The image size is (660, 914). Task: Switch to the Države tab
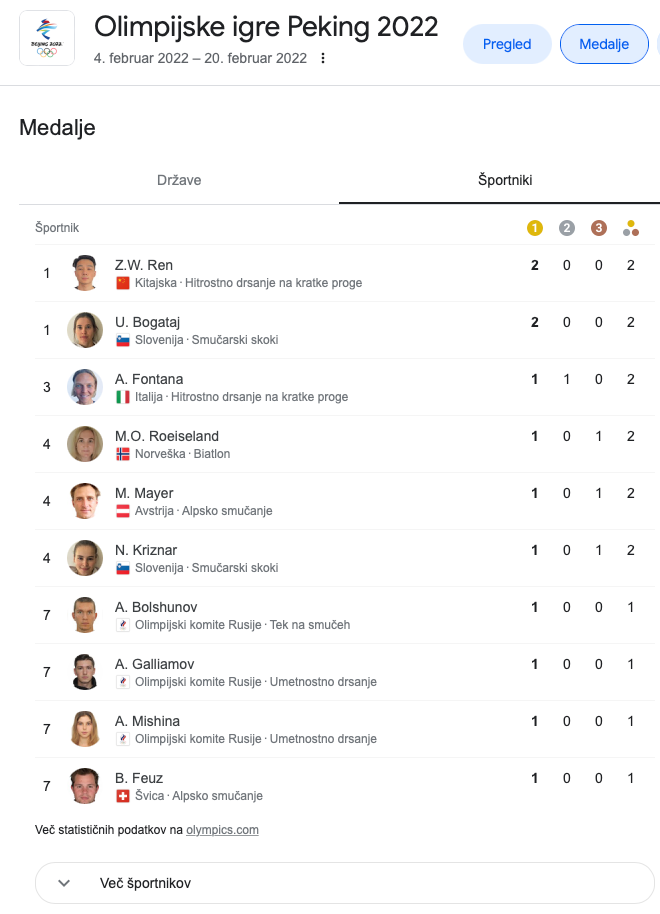pyautogui.click(x=179, y=180)
